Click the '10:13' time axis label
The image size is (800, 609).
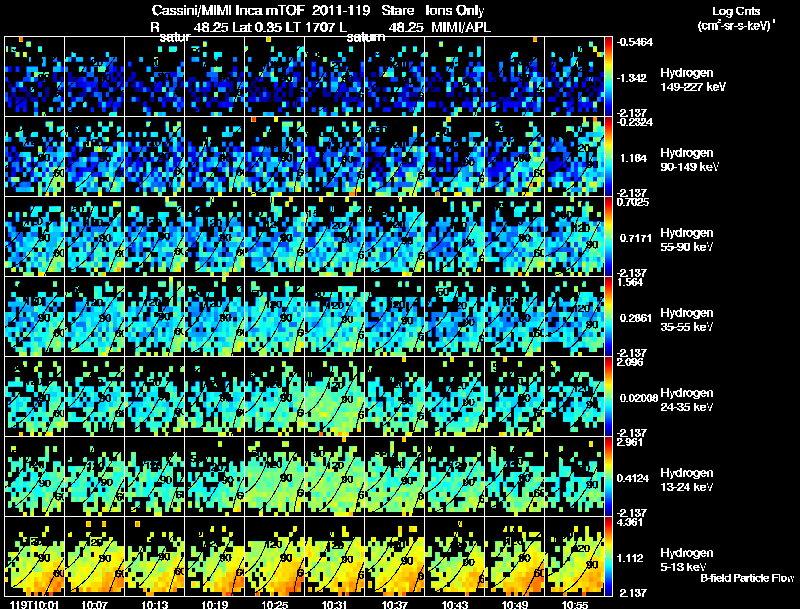click(155, 604)
